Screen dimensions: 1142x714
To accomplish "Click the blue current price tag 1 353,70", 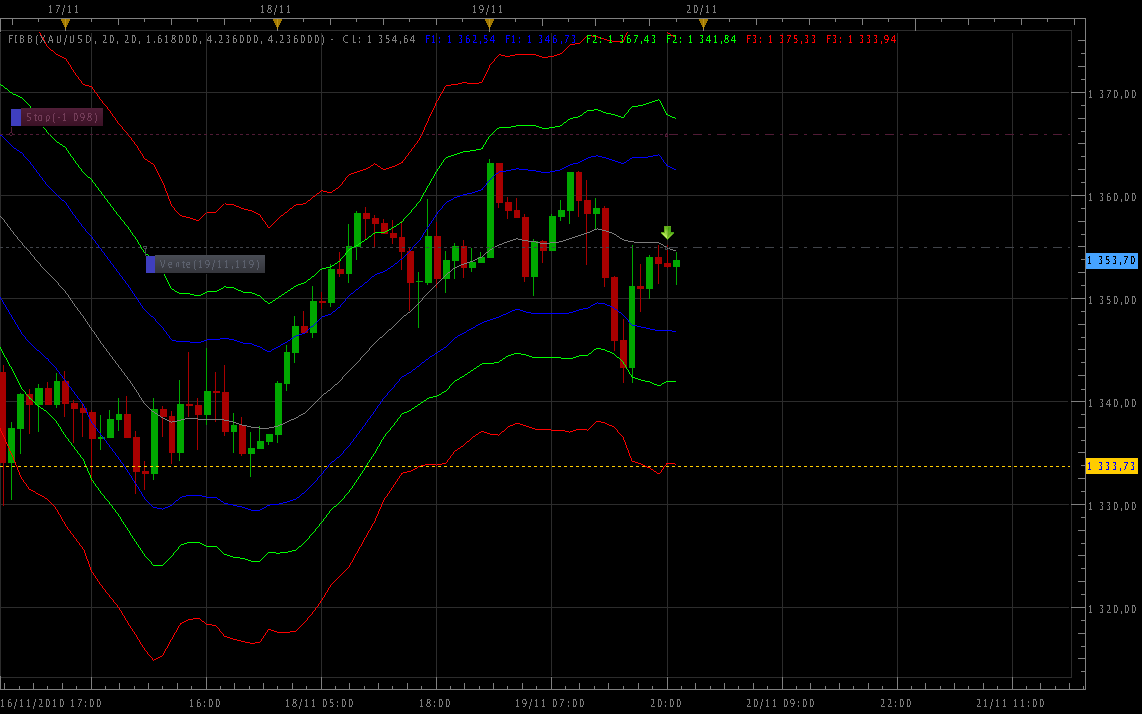I will (1112, 260).
